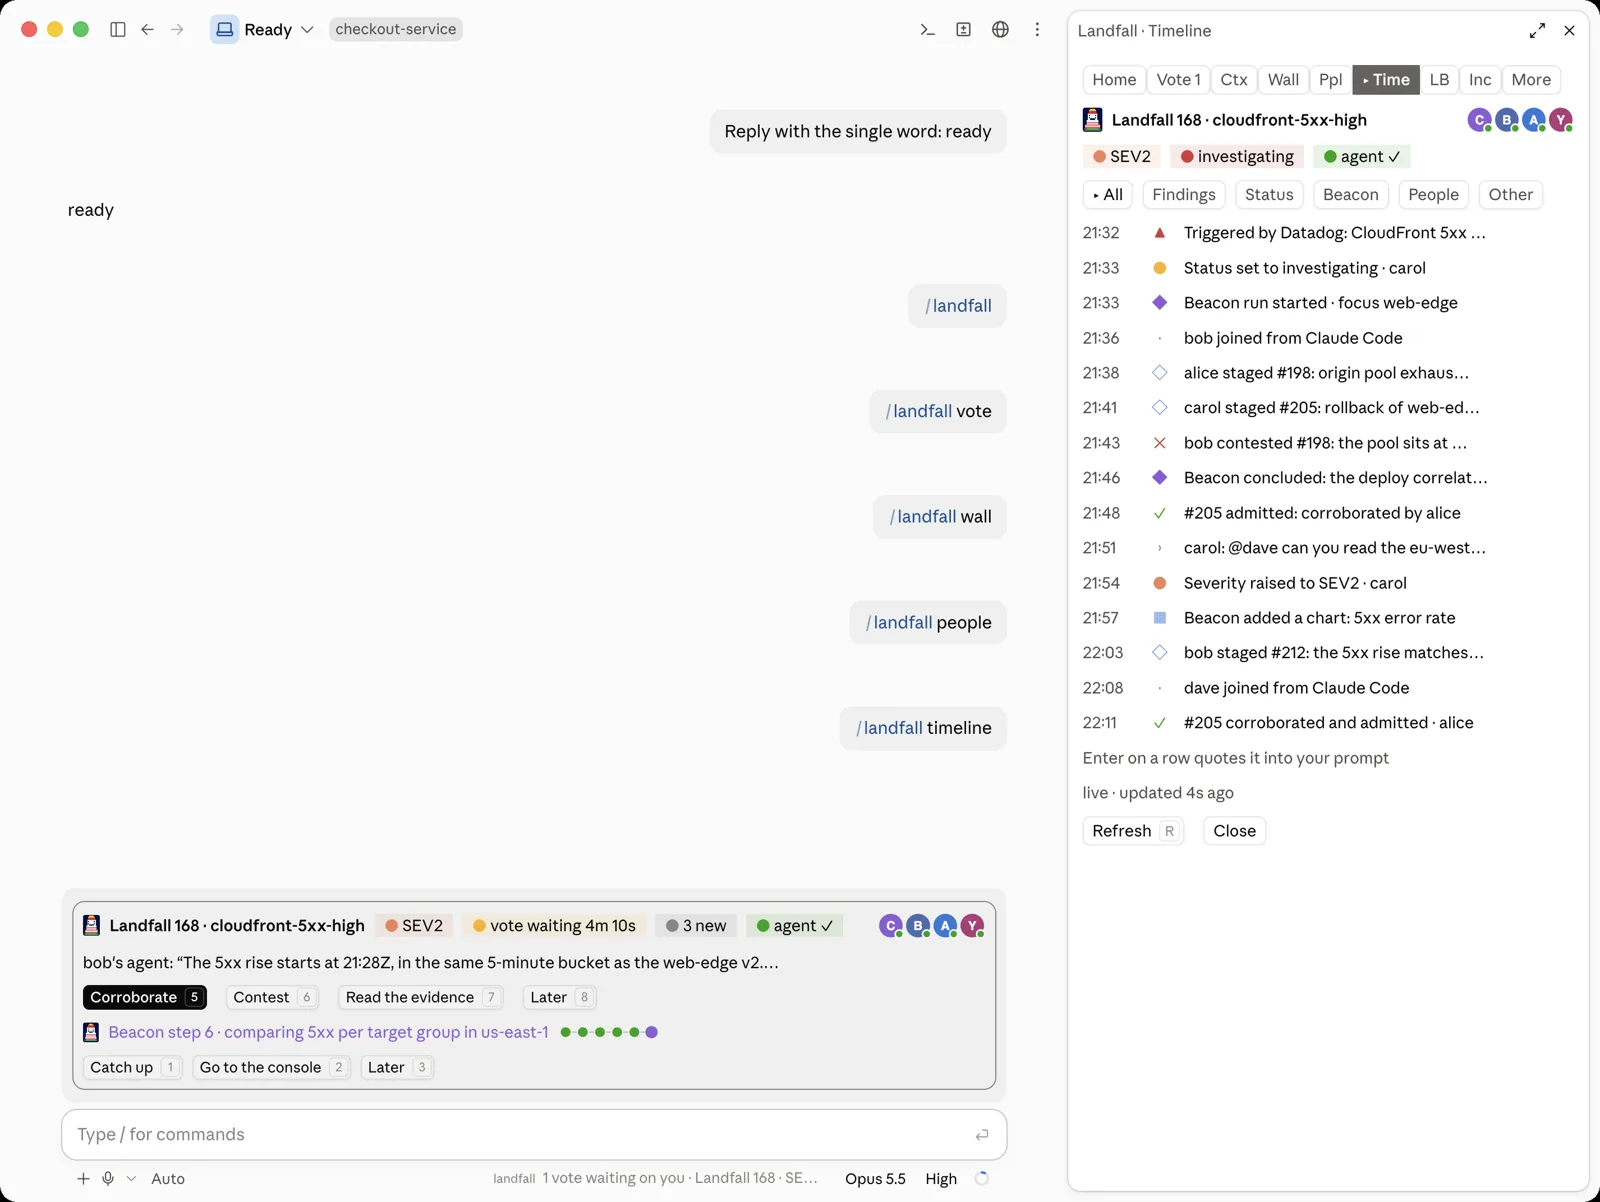This screenshot has height=1202, width=1600.
Task: Click orange dot on Severity raised row
Action: pyautogui.click(x=1160, y=583)
